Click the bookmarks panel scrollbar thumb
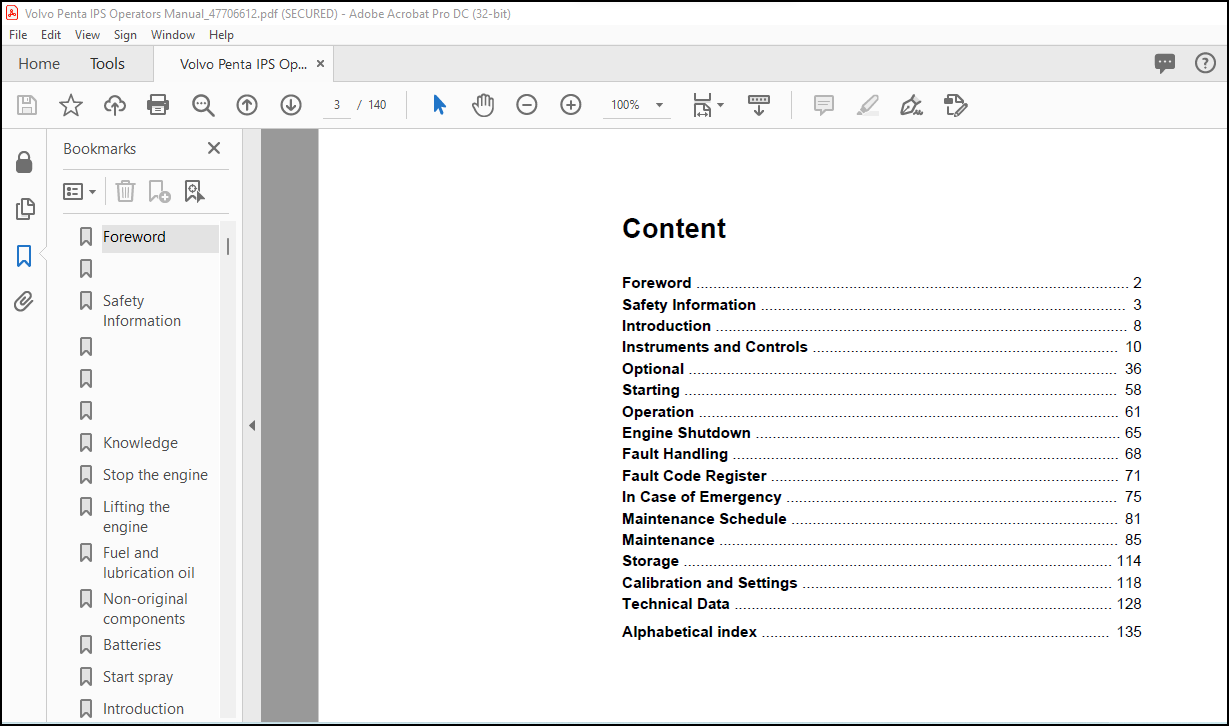1229x726 pixels. pyautogui.click(x=228, y=246)
